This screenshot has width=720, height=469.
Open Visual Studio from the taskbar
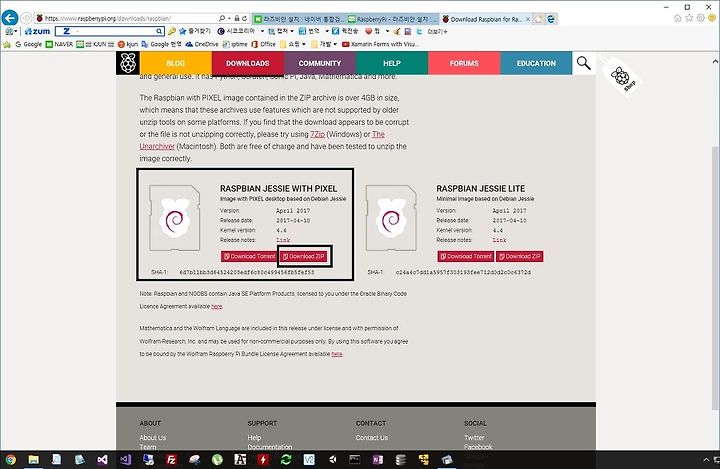coord(102,459)
